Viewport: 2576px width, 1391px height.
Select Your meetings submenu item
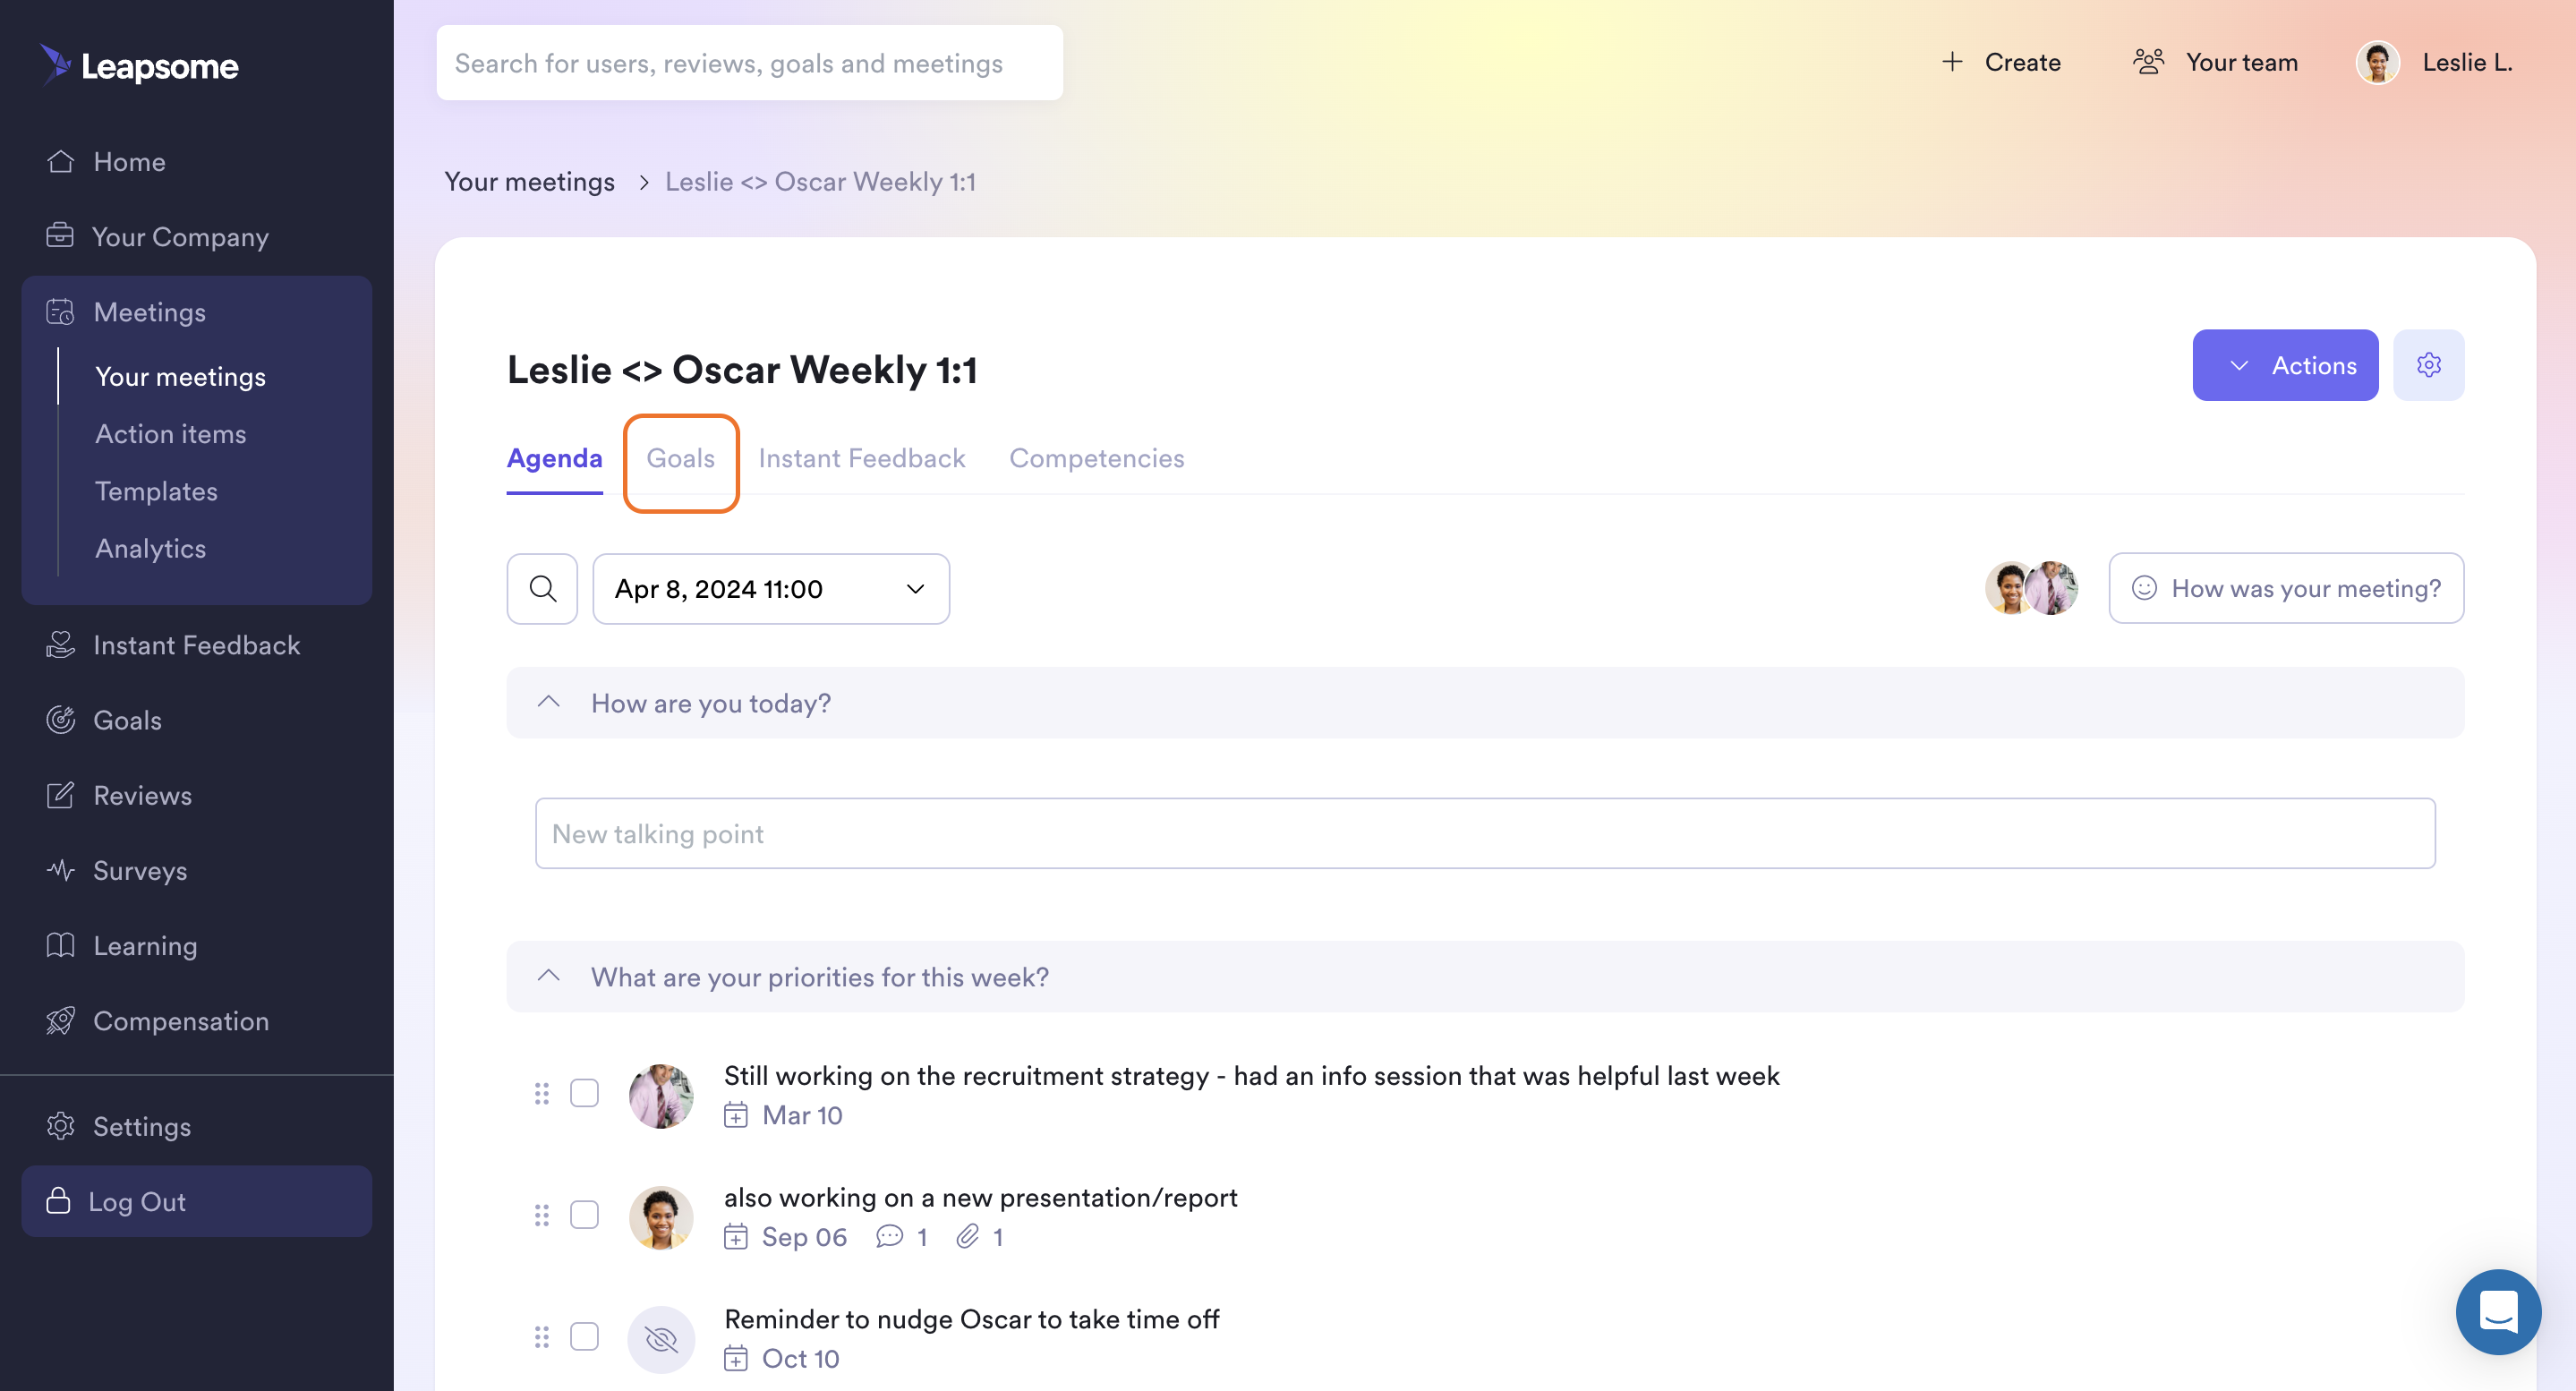pyautogui.click(x=180, y=377)
